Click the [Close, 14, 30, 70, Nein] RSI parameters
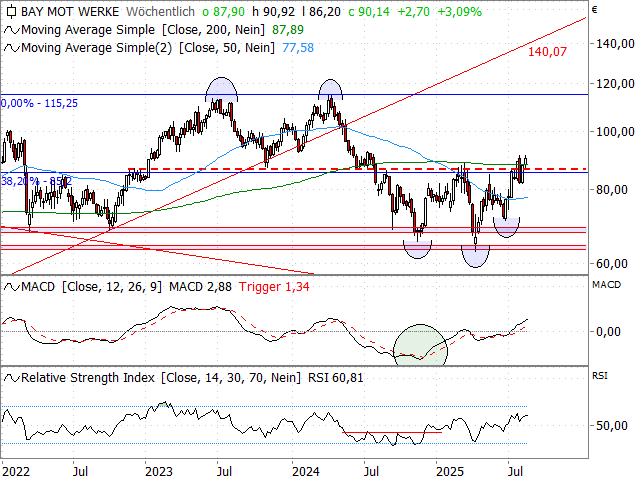 [231, 378]
